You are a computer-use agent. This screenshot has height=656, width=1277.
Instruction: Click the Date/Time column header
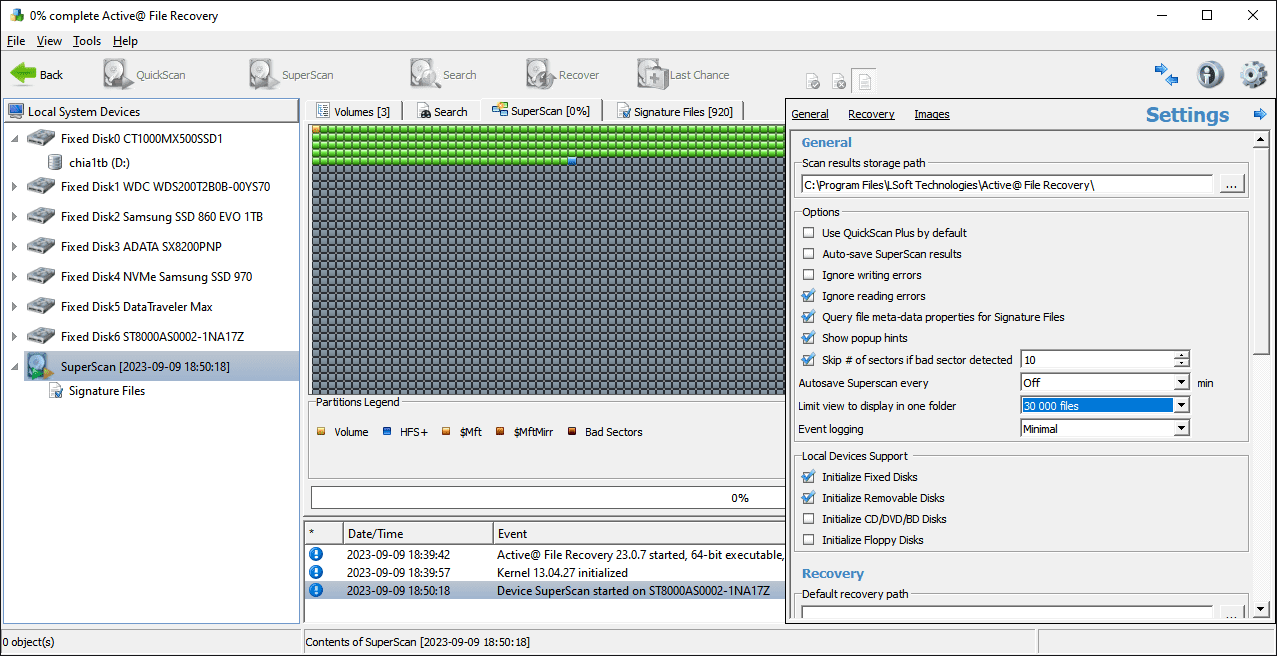coord(418,533)
